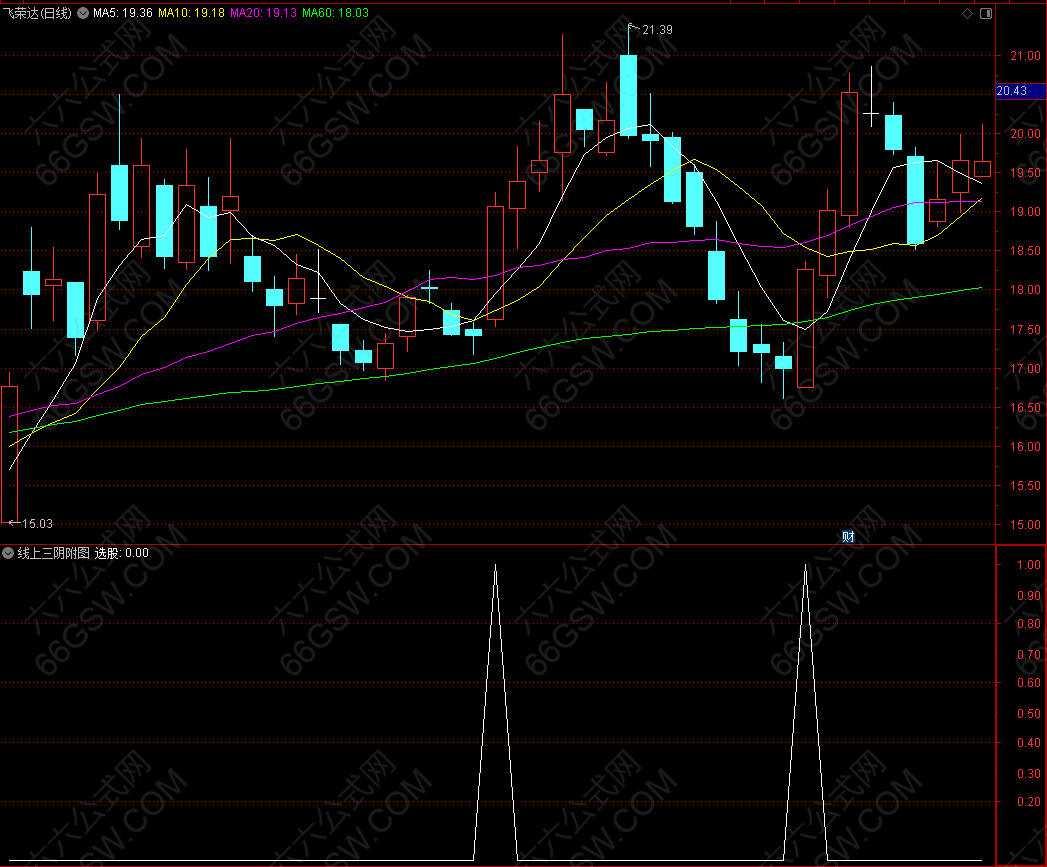Click the diamond icon at chart top-right
The height and width of the screenshot is (867, 1047).
click(x=967, y=14)
